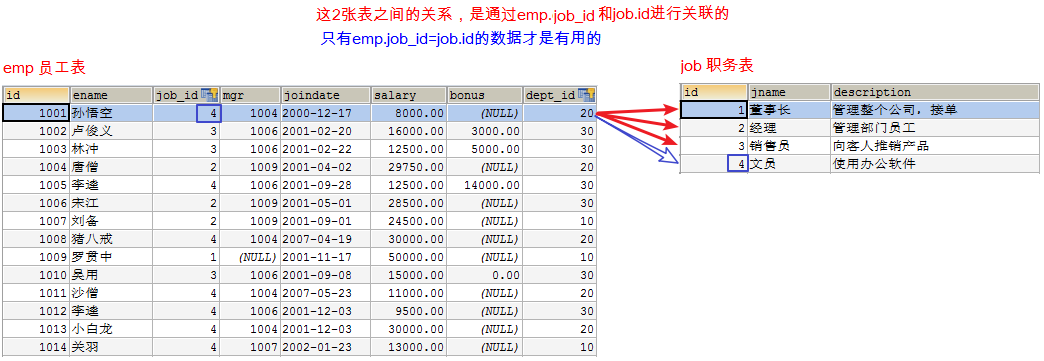The height and width of the screenshot is (361, 1044).
Task: Click the joindate column header
Action: pos(326,95)
